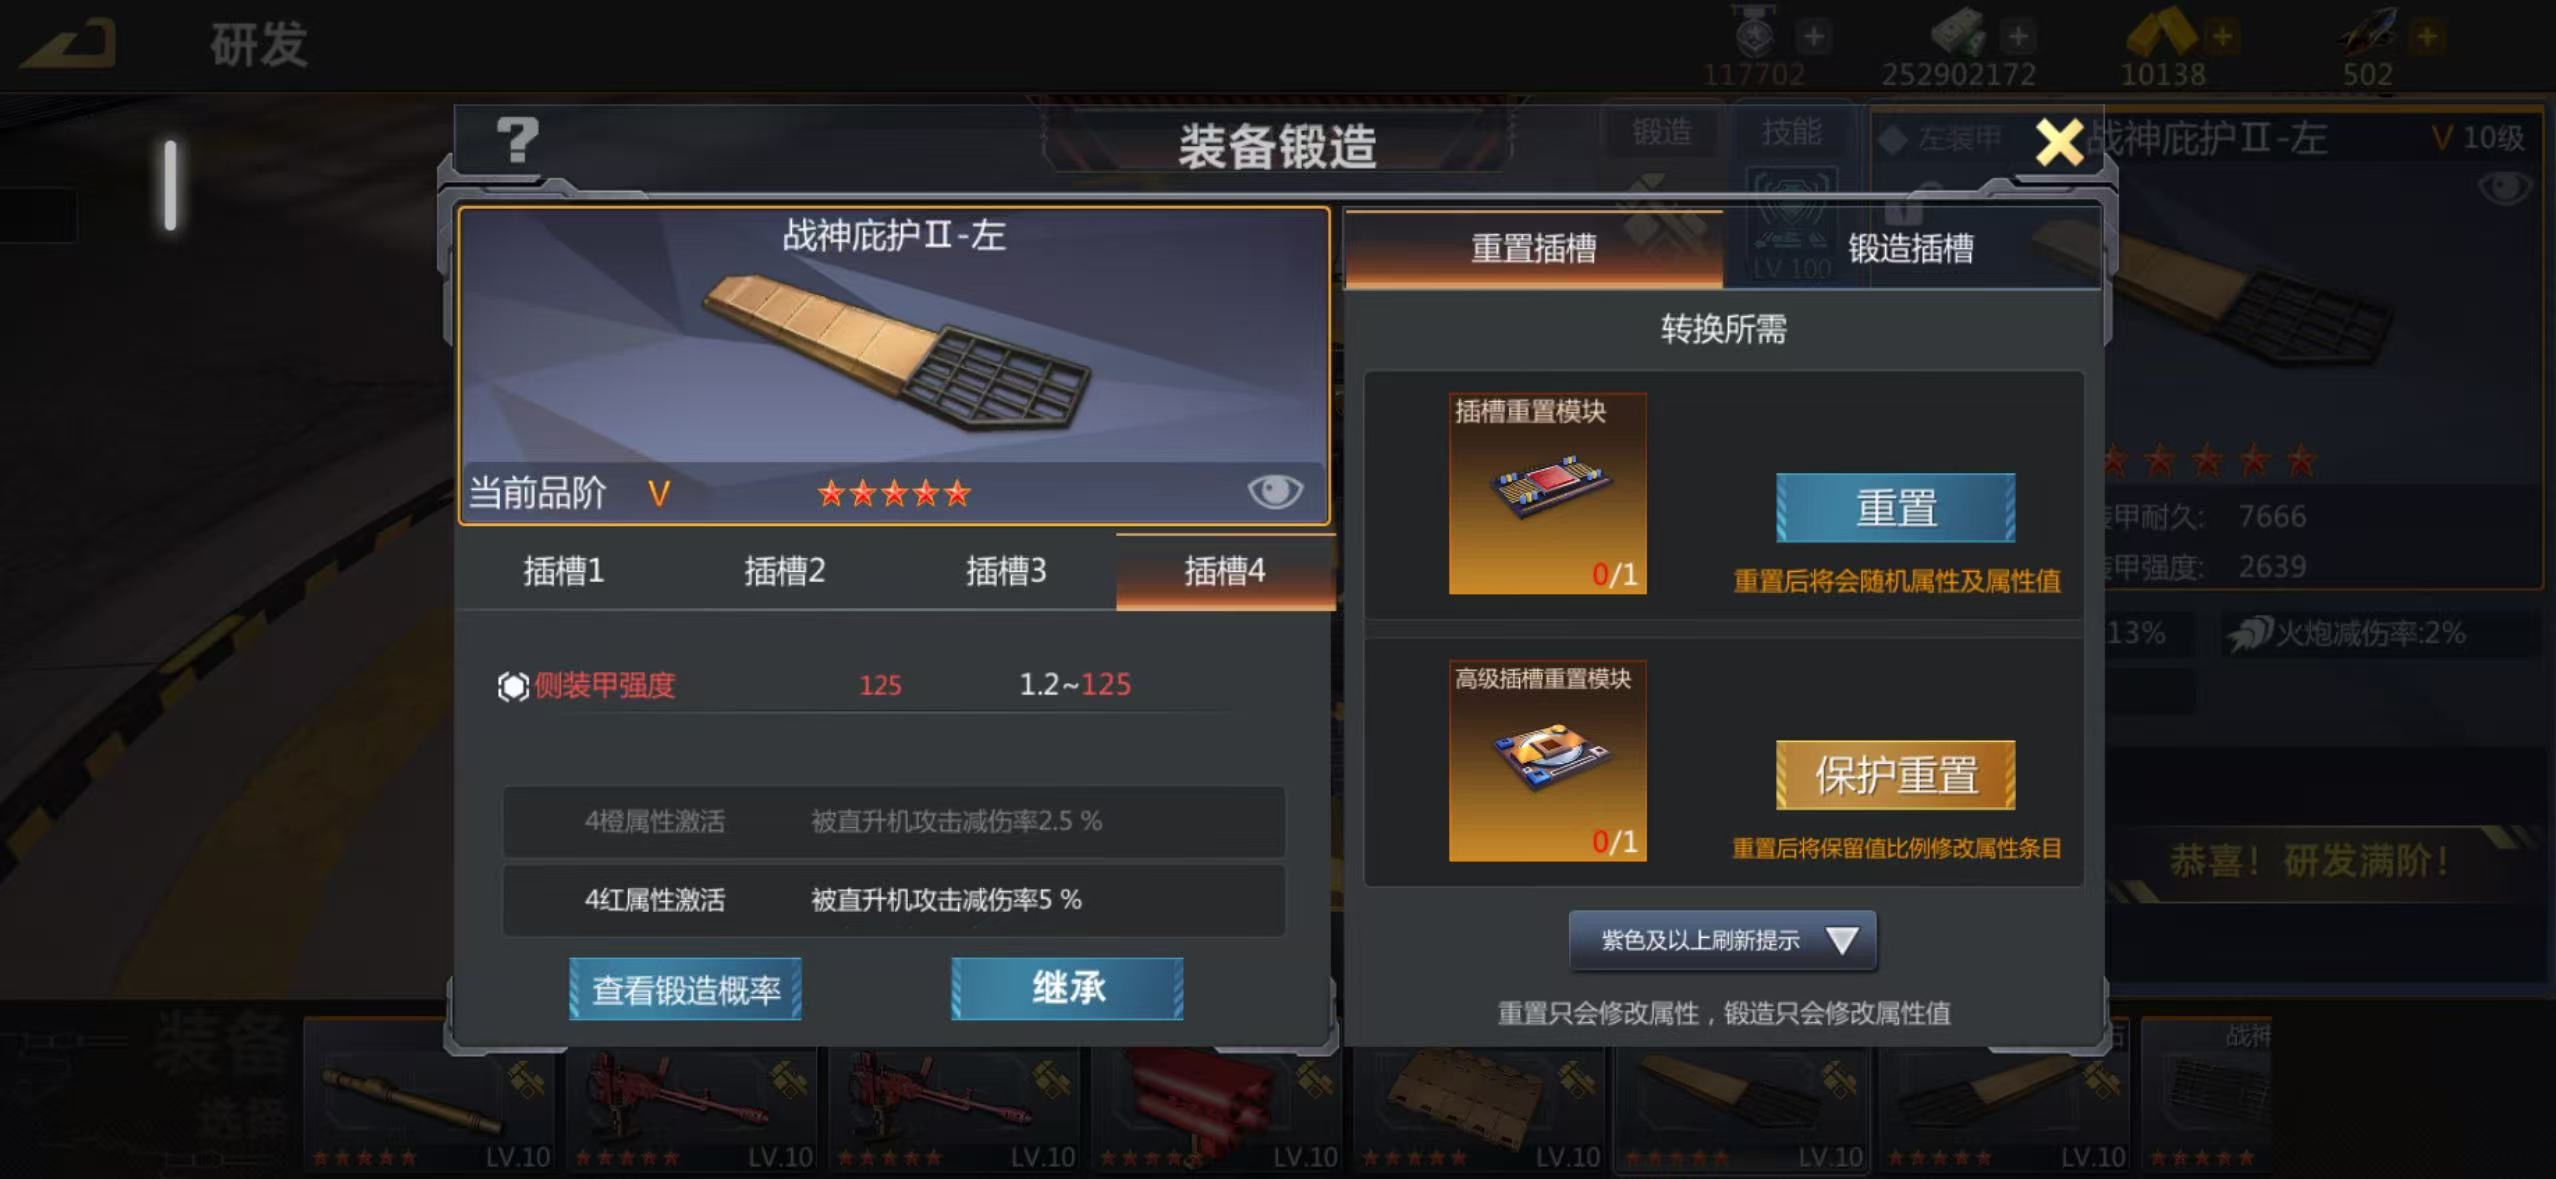
Task: Switch to the 锻造插槽 tab
Action: (1911, 248)
